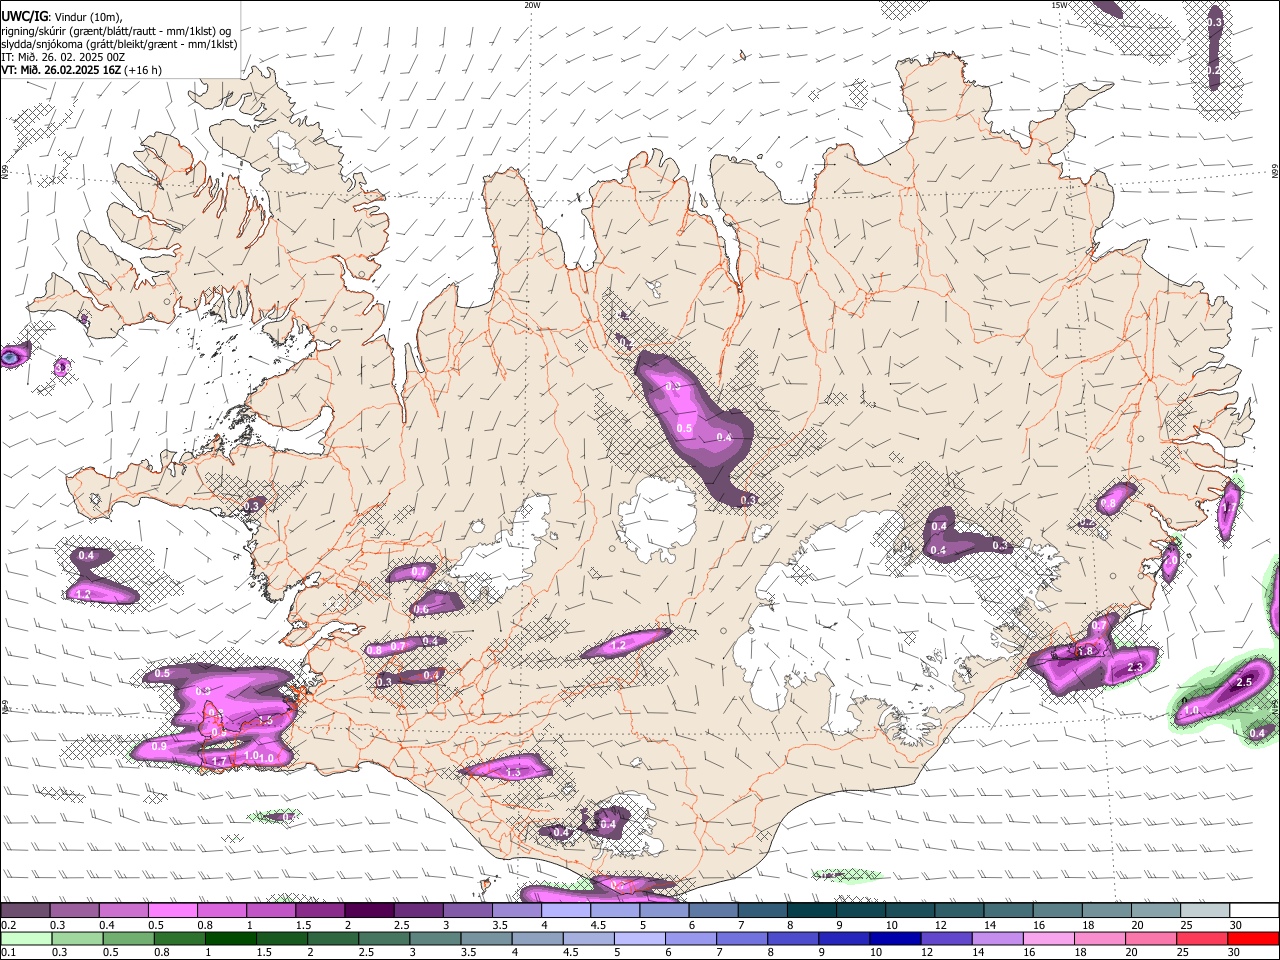
Task: Click the '2.5' precipitation value off the east coast
Action: (x=1244, y=682)
